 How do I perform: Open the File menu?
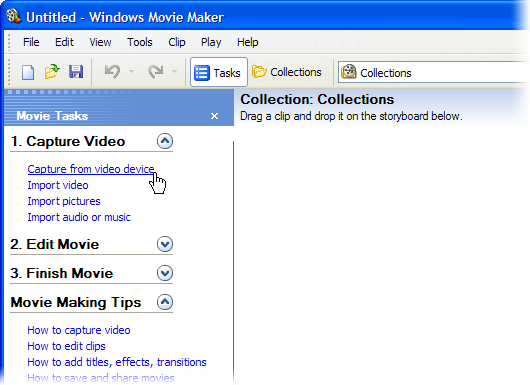tap(31, 42)
